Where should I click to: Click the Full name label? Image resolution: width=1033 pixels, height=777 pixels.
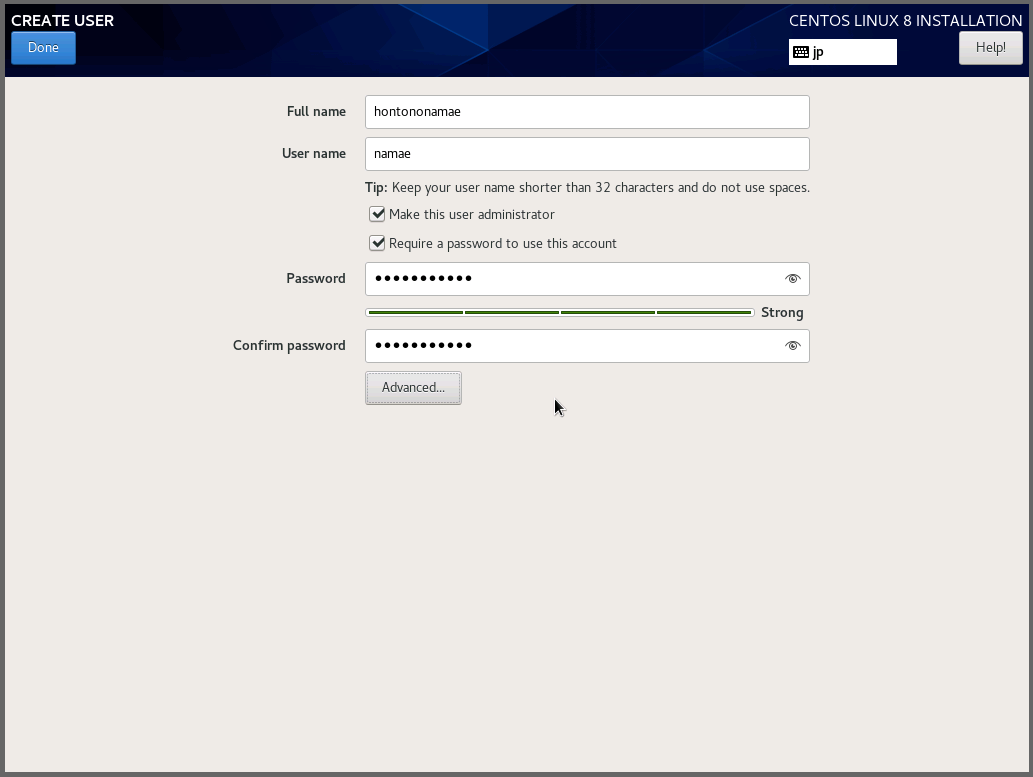316,112
